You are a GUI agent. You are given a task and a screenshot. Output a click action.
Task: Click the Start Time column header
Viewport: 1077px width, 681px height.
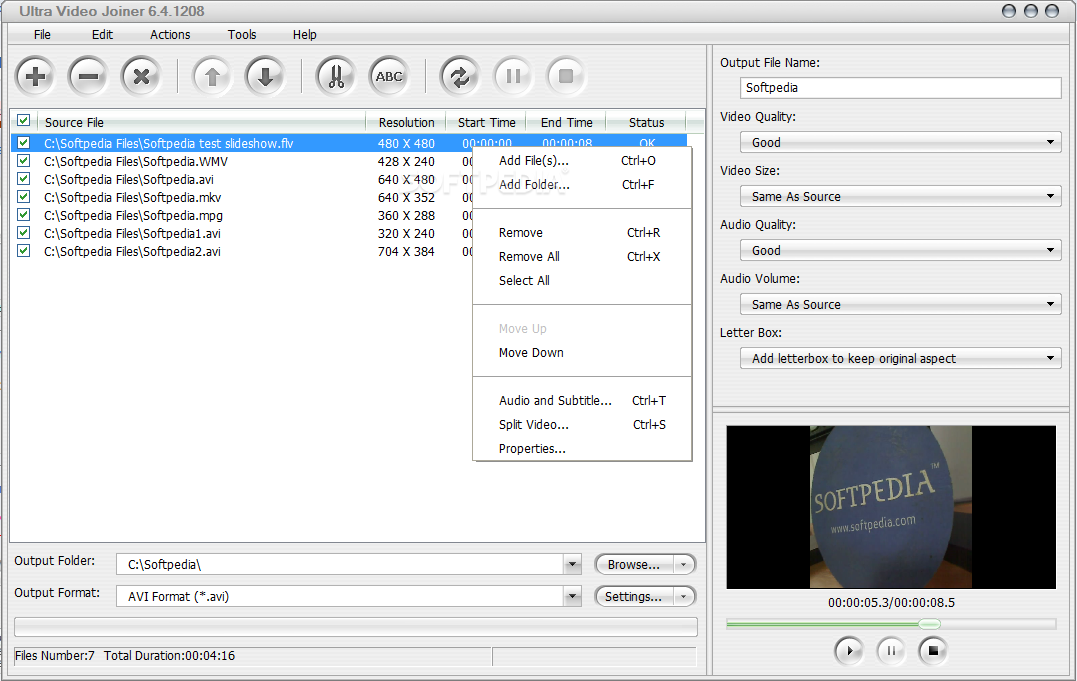(486, 122)
